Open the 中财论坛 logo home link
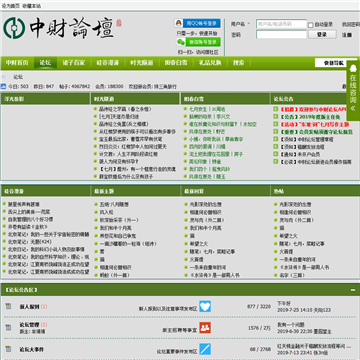The height and width of the screenshot is (360, 360). pos(63,28)
